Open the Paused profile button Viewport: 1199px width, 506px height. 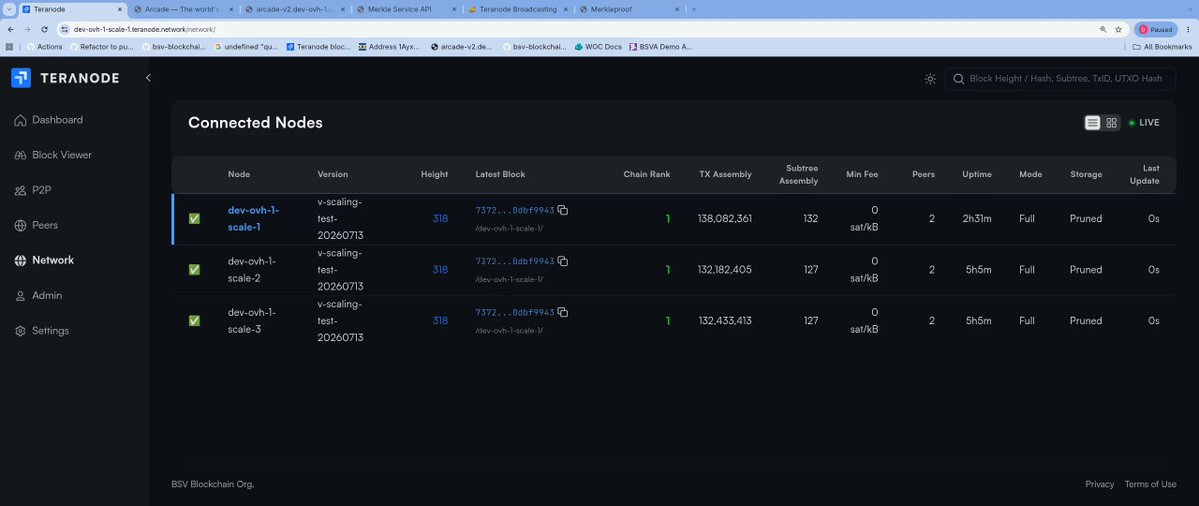pos(1155,29)
